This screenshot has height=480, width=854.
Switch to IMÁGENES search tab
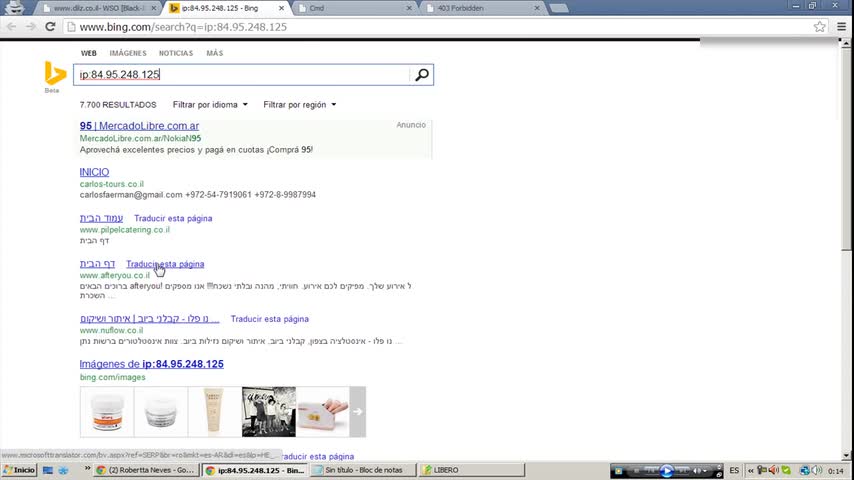(128, 53)
